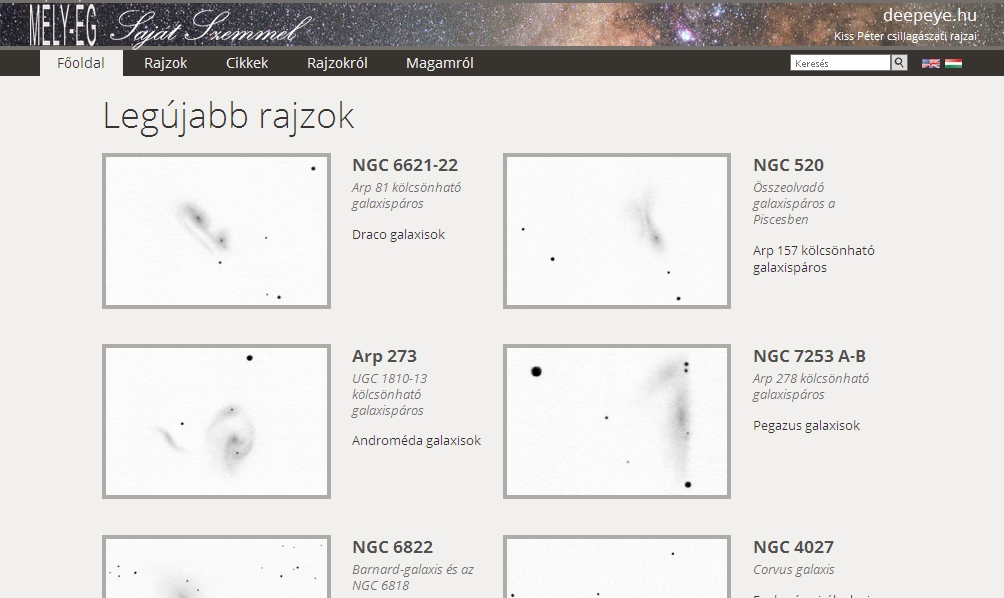This screenshot has height=598, width=1004.
Task: Open the Androméda galaxisok category link
Action: (x=416, y=440)
